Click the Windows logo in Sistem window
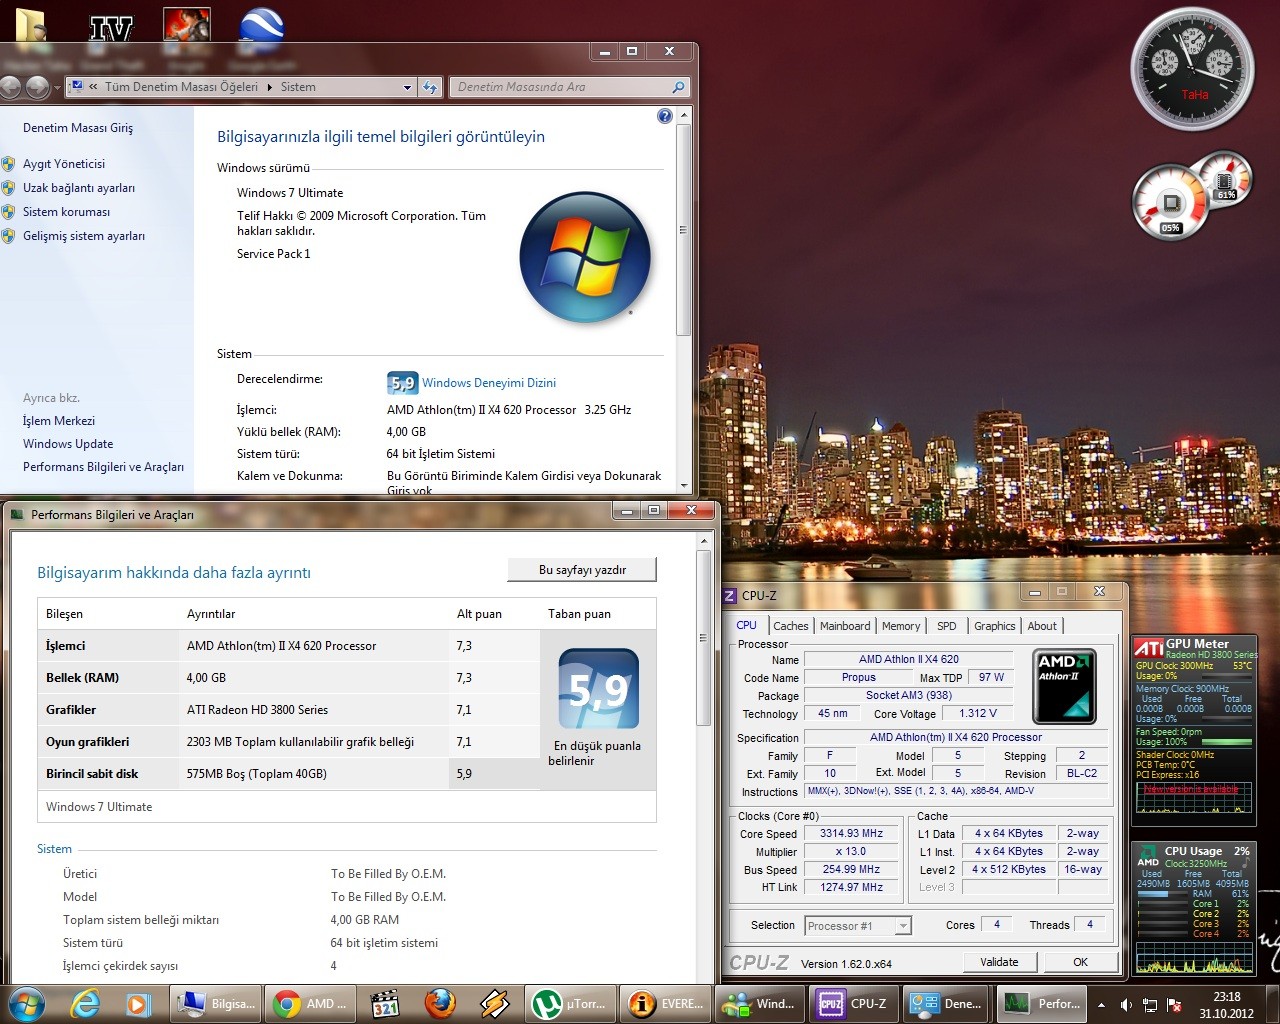 [586, 258]
